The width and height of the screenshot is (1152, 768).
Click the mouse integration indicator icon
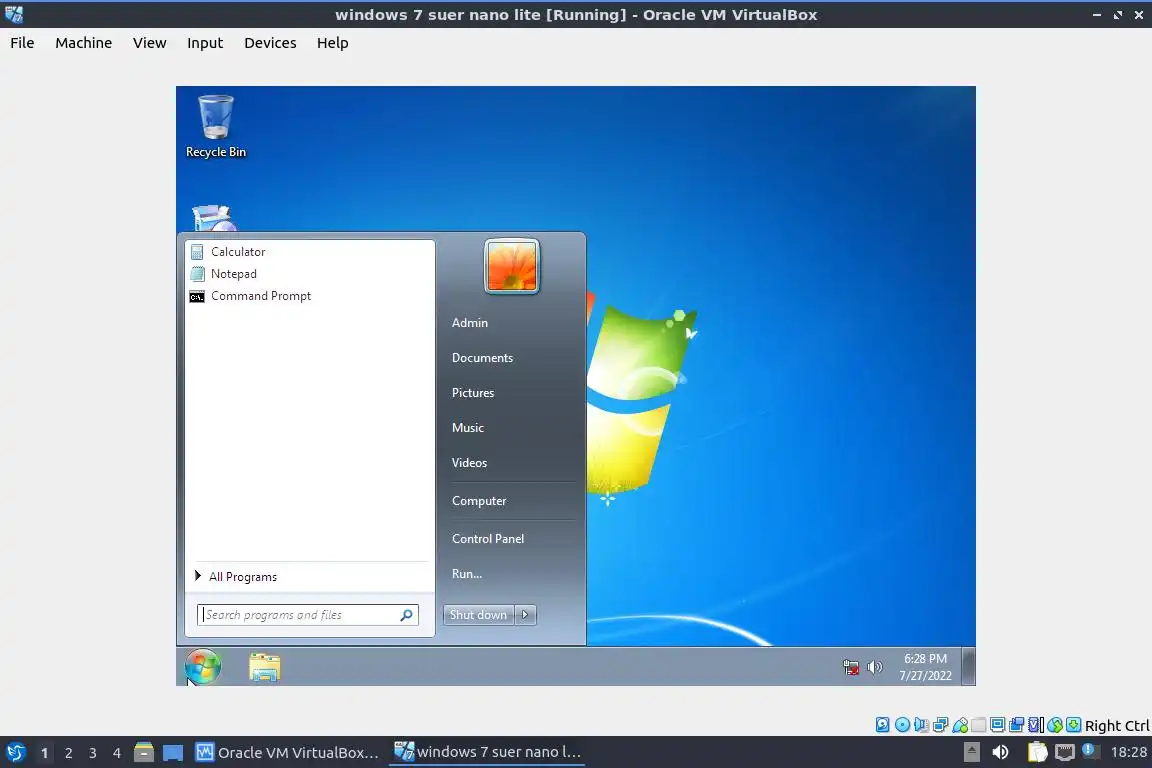[1055, 725]
